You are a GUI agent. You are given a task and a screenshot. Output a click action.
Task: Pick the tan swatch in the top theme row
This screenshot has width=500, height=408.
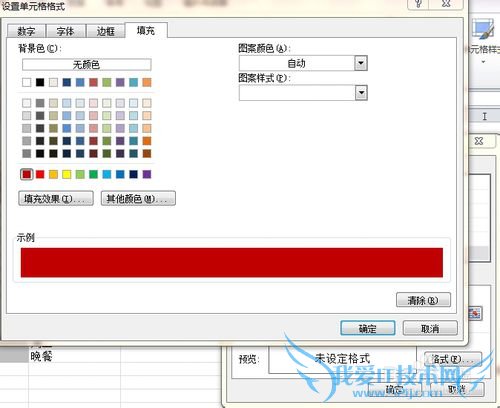pos(53,82)
